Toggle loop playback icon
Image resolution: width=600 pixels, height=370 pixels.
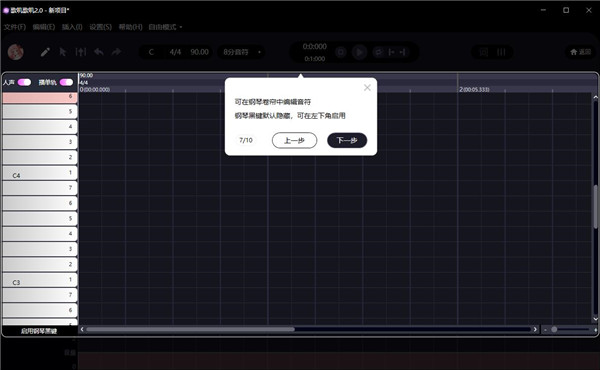(378, 52)
